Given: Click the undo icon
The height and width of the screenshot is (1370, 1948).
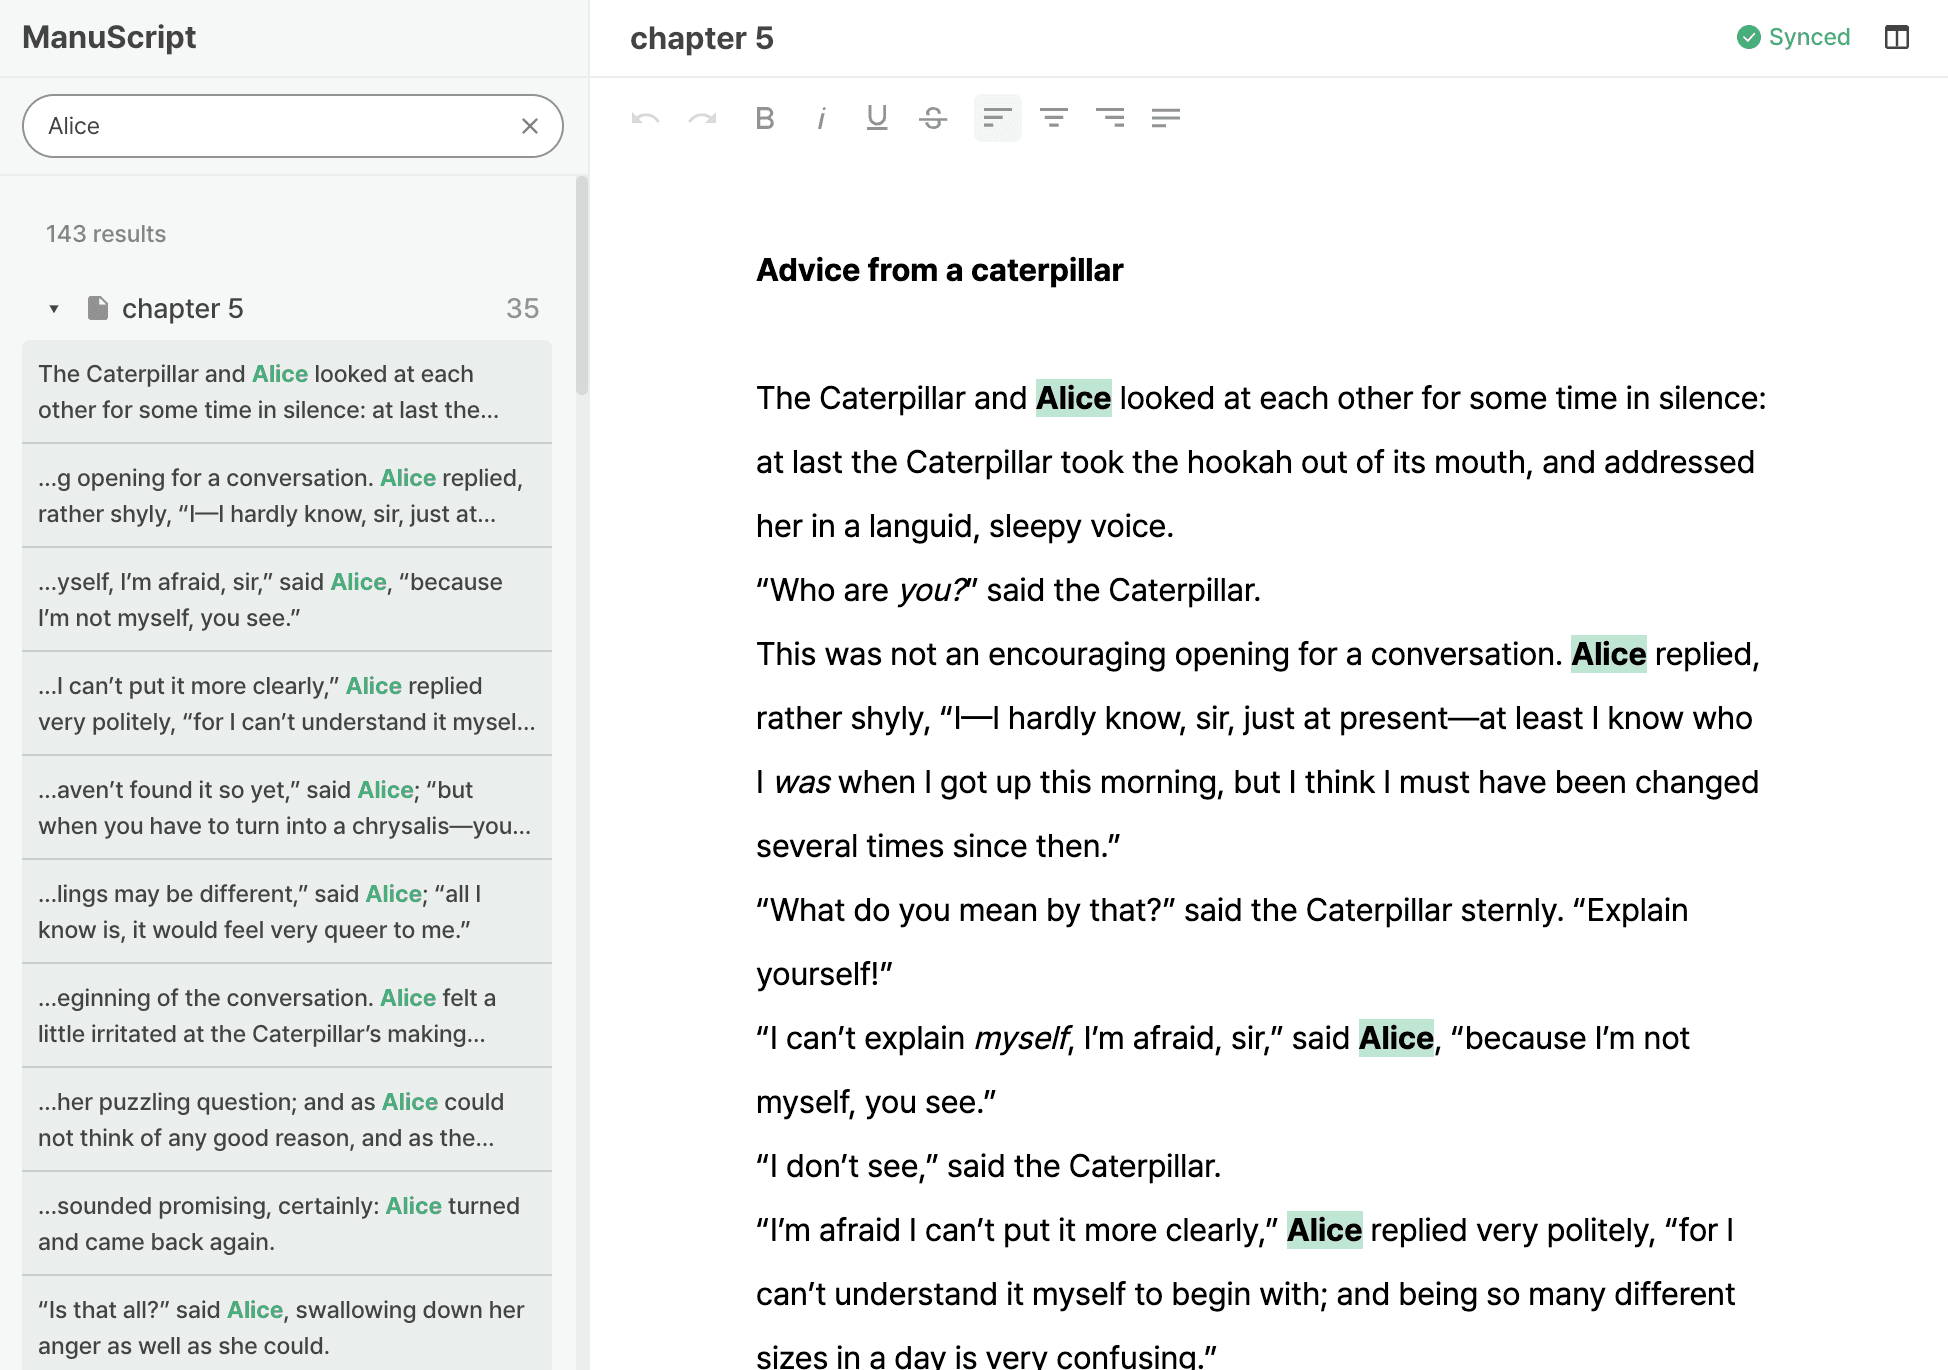Looking at the screenshot, I should tap(645, 119).
